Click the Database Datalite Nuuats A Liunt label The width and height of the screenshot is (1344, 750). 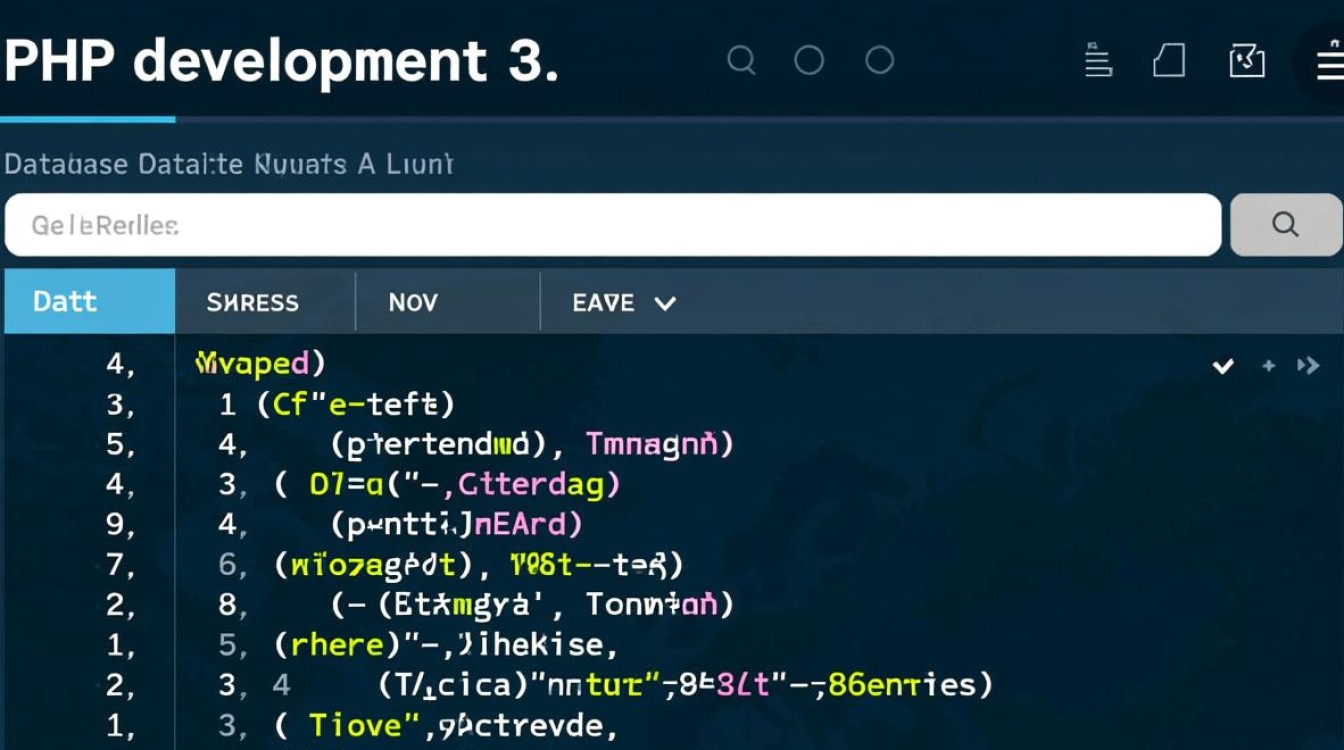coord(228,164)
